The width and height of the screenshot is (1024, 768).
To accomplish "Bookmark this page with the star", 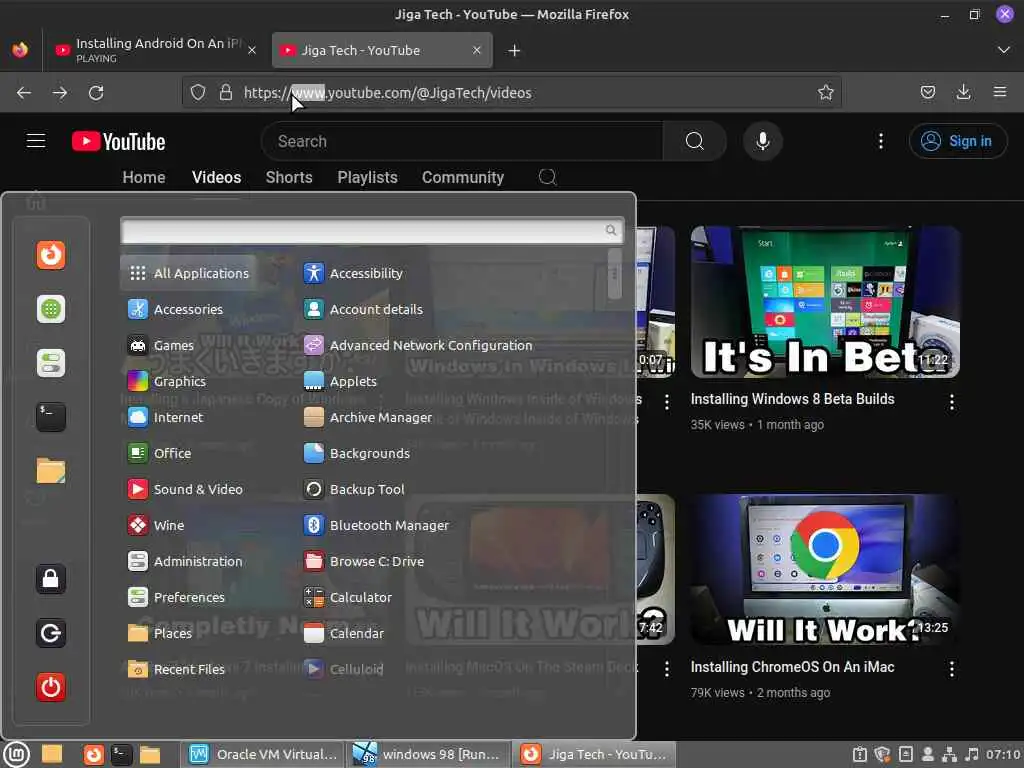I will coord(825,93).
